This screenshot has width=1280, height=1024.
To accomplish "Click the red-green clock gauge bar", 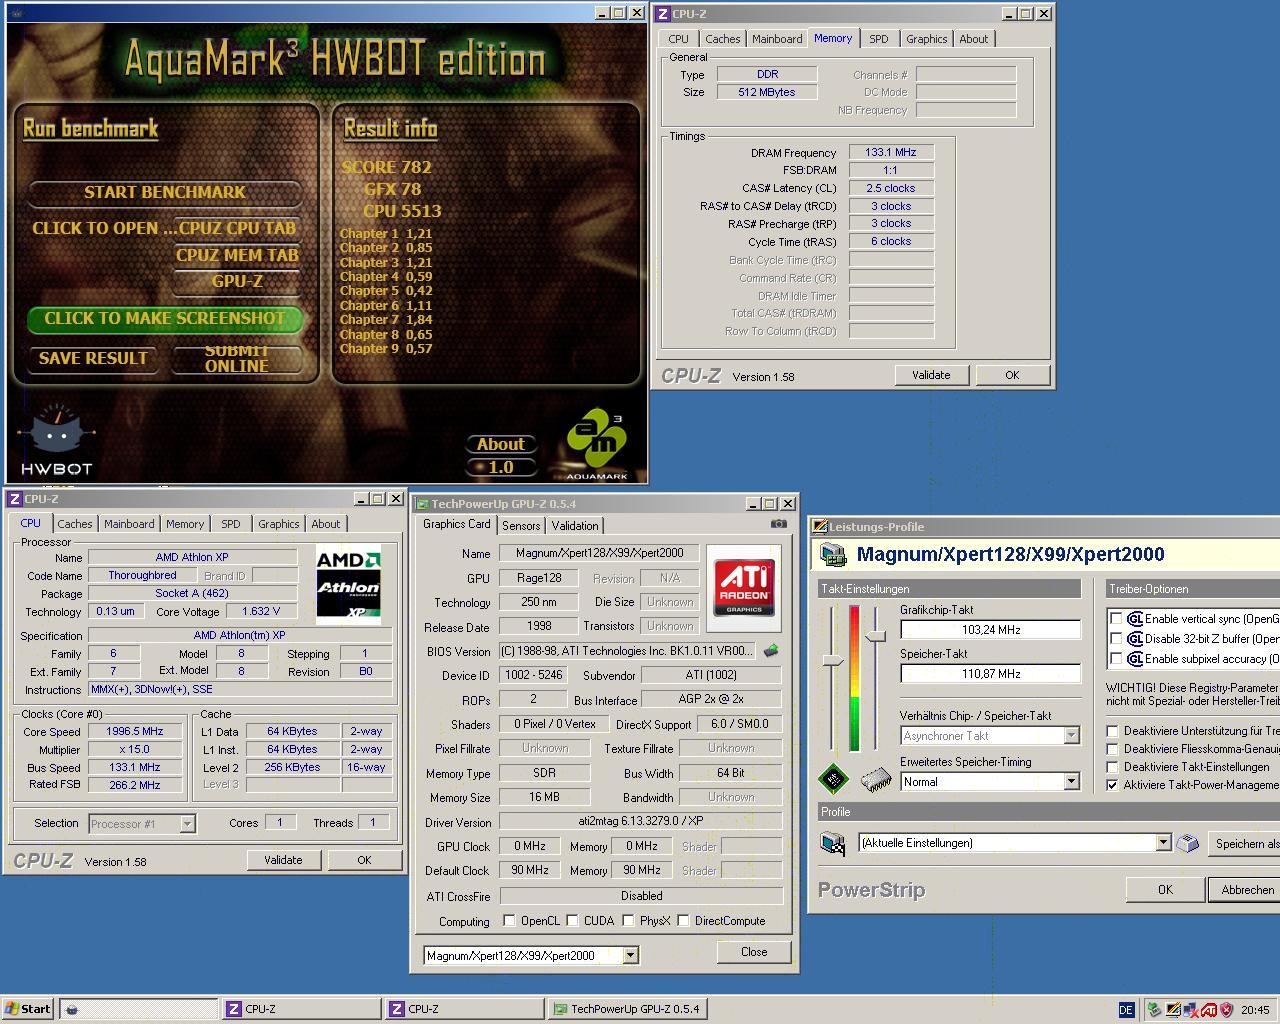I will 854,678.
